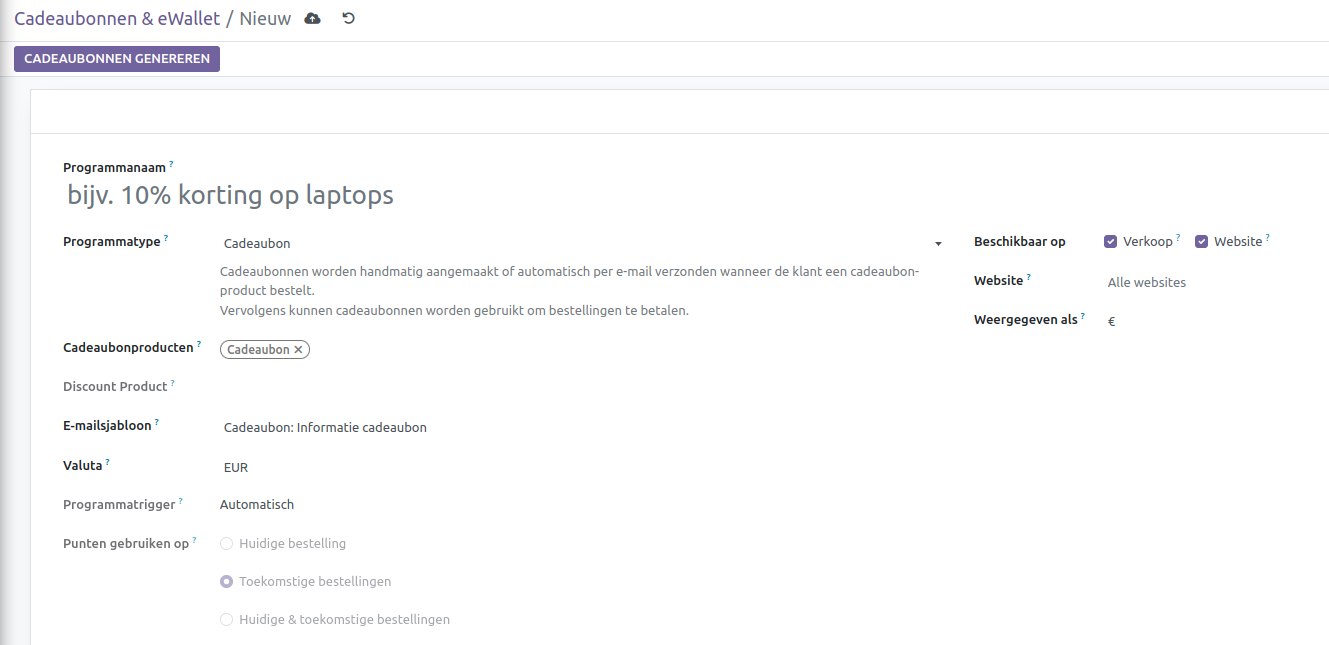Toggle the Website checkbox
1329x645 pixels.
1201,242
